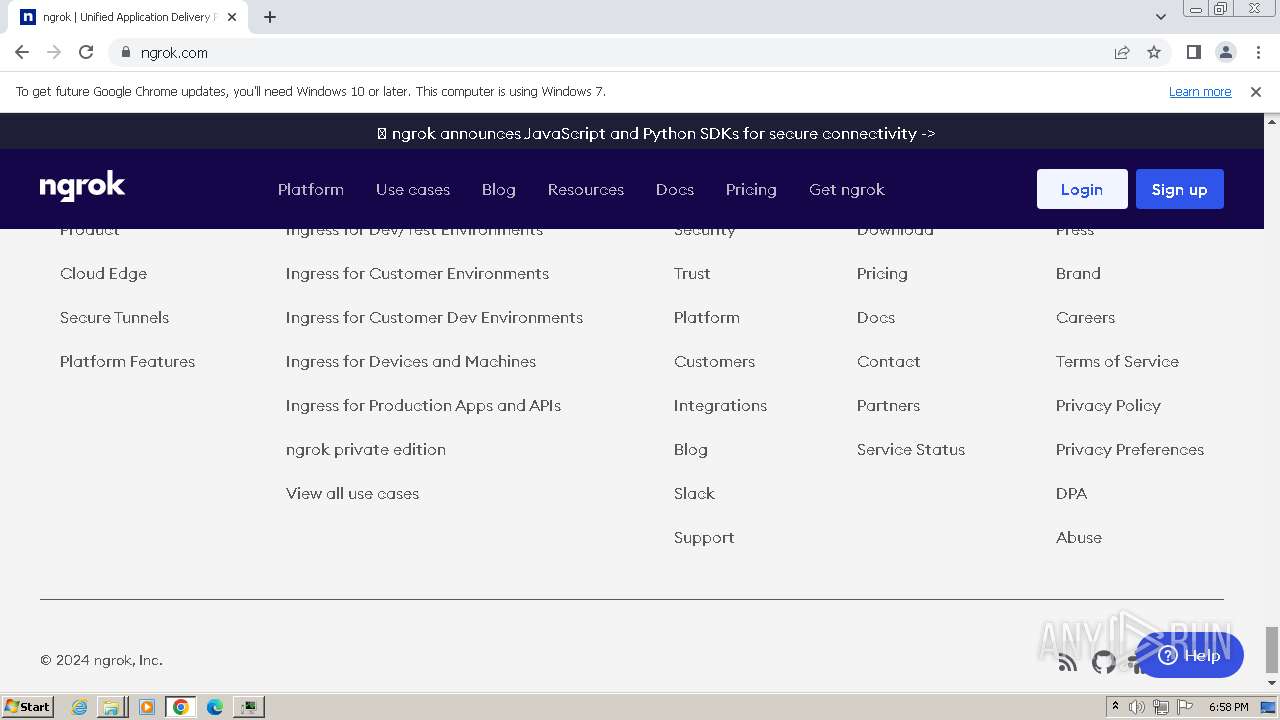Image resolution: width=1280 pixels, height=720 pixels.
Task: Open the Slack footer link
Action: (694, 493)
